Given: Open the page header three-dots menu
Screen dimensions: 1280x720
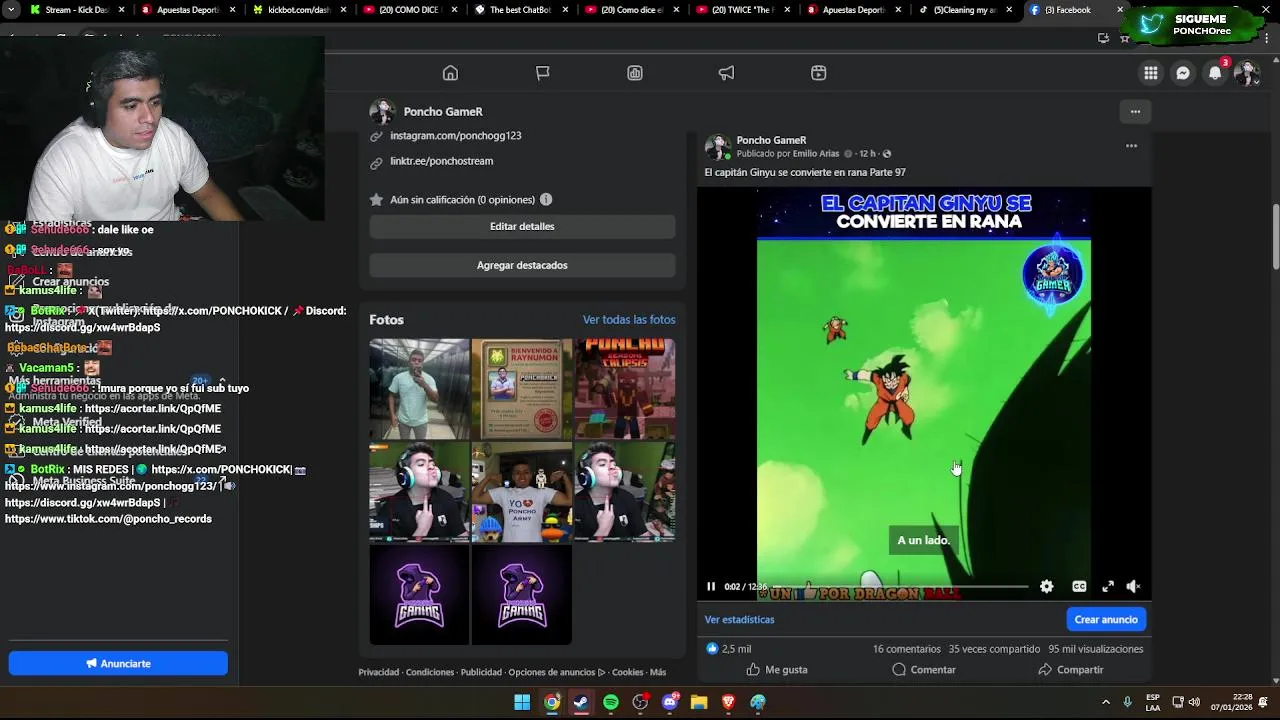Looking at the screenshot, I should (1135, 112).
